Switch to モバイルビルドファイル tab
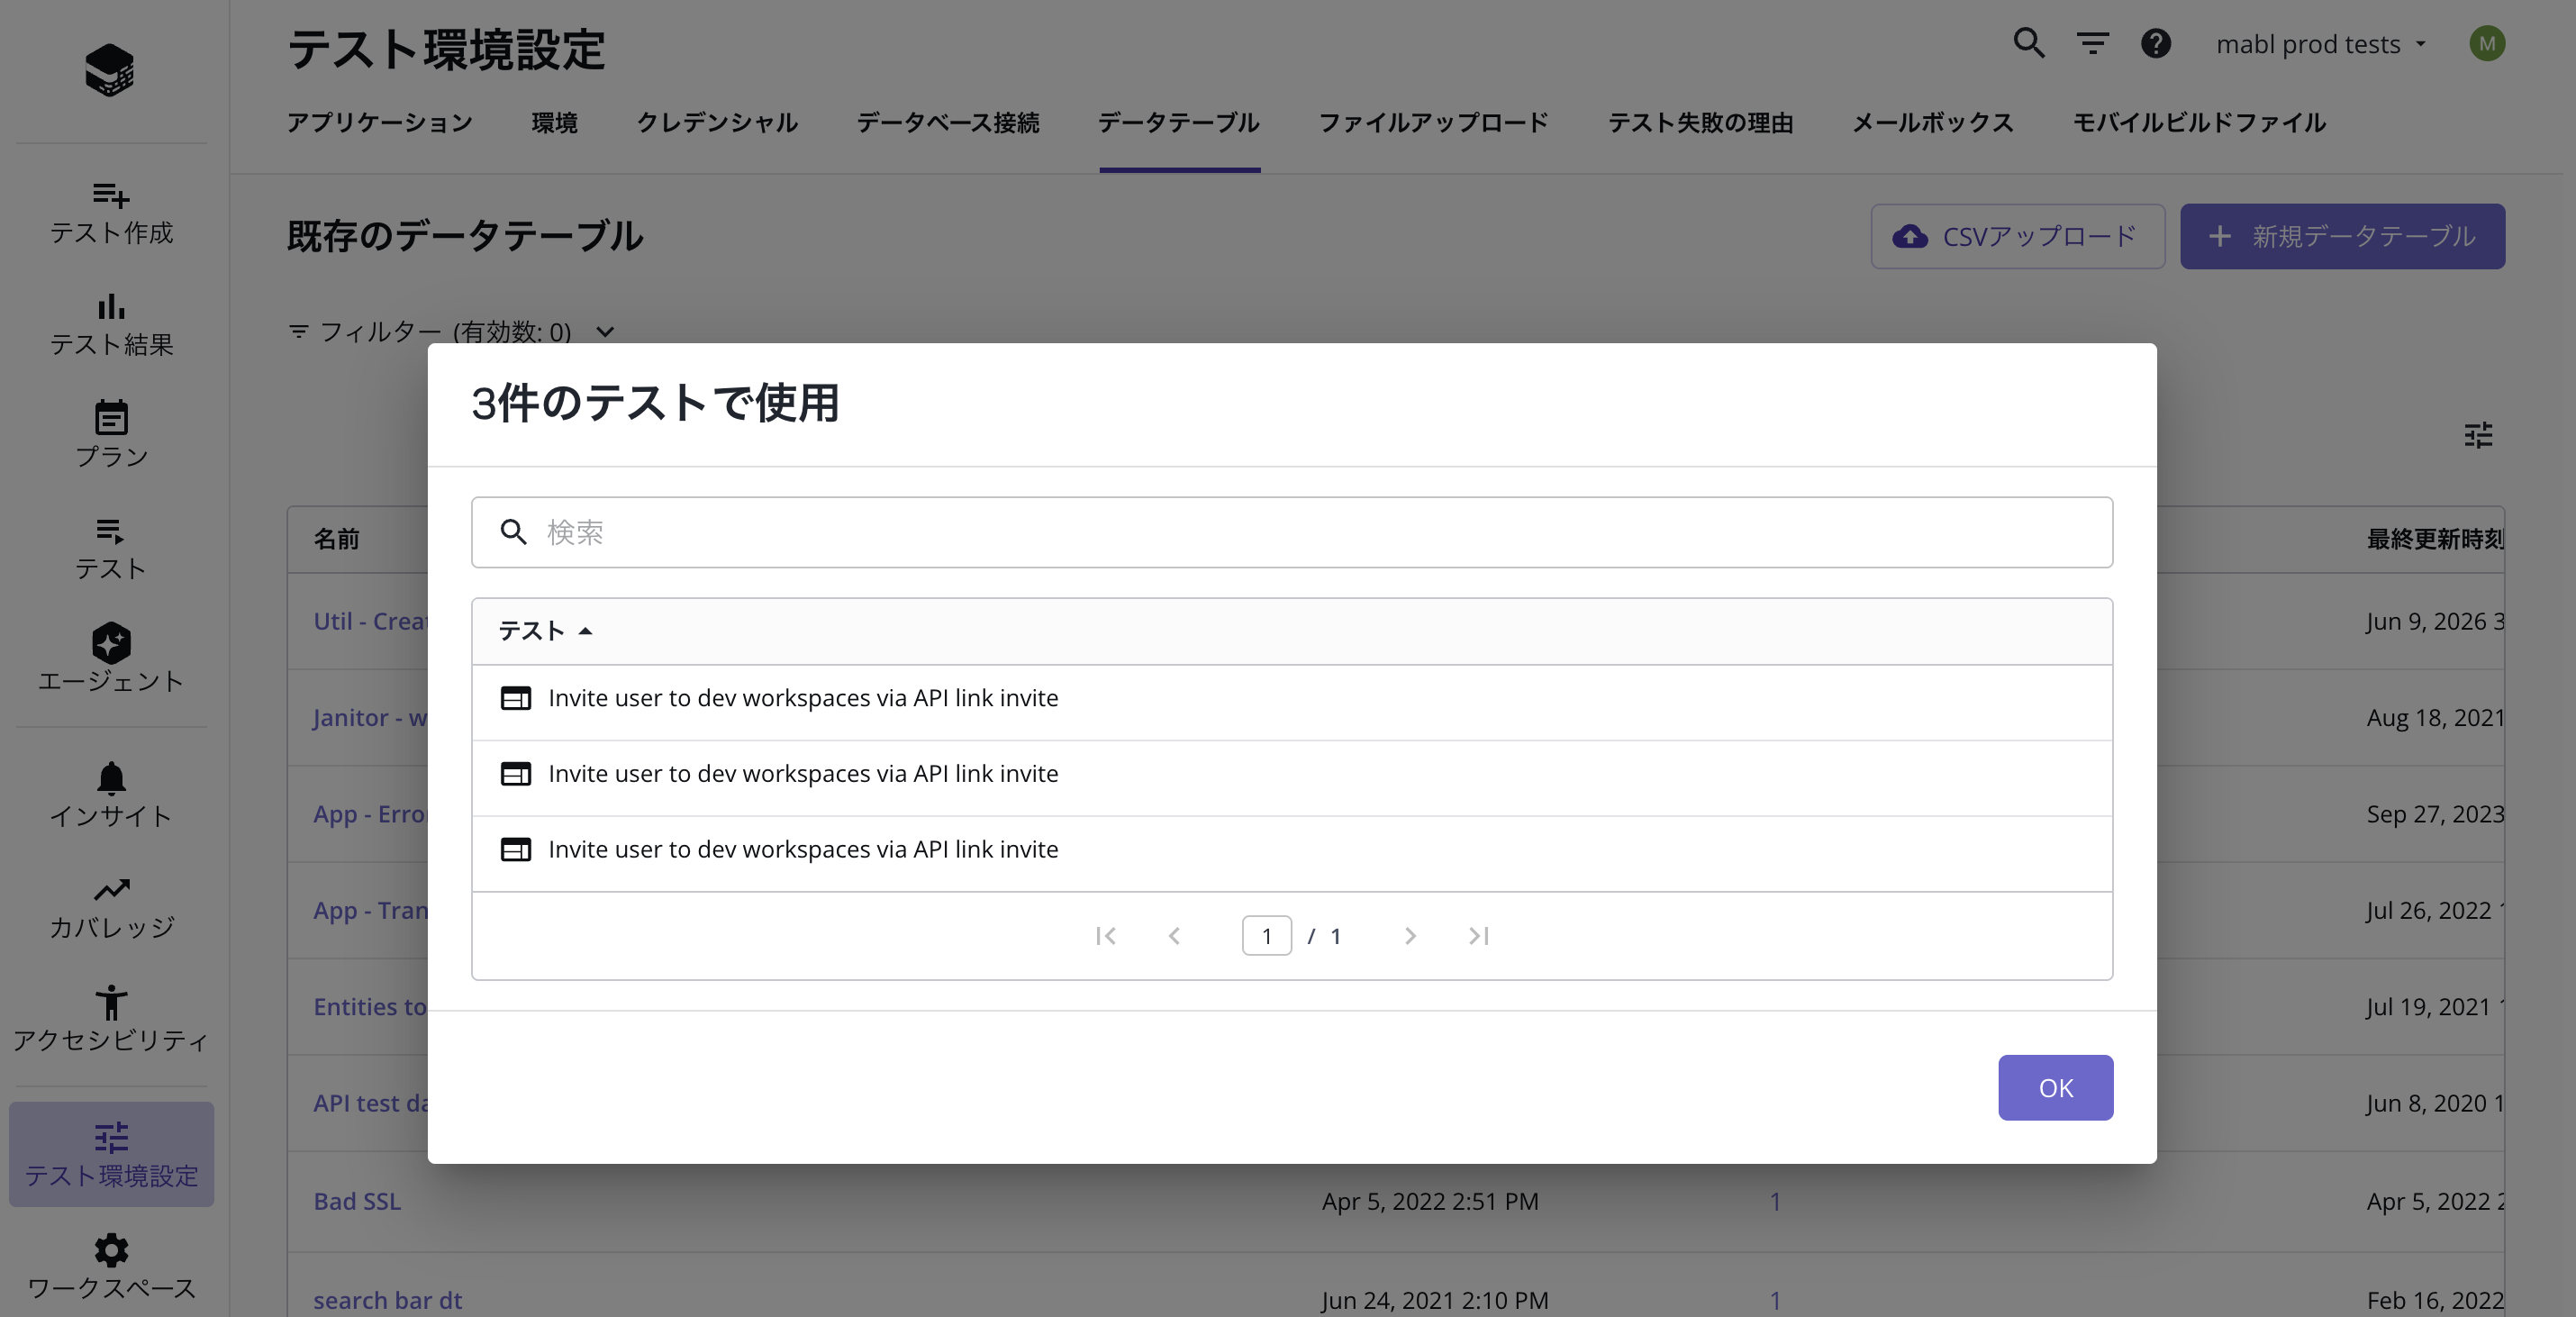 click(2200, 123)
